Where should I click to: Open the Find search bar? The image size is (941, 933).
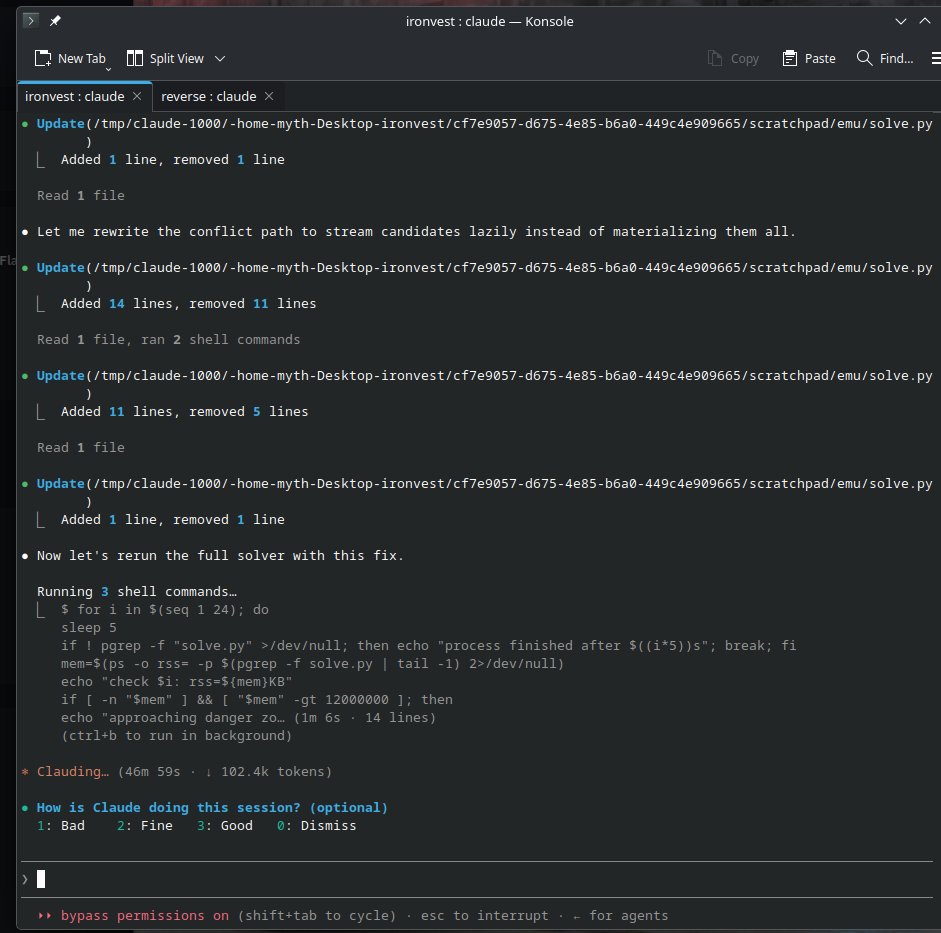885,58
